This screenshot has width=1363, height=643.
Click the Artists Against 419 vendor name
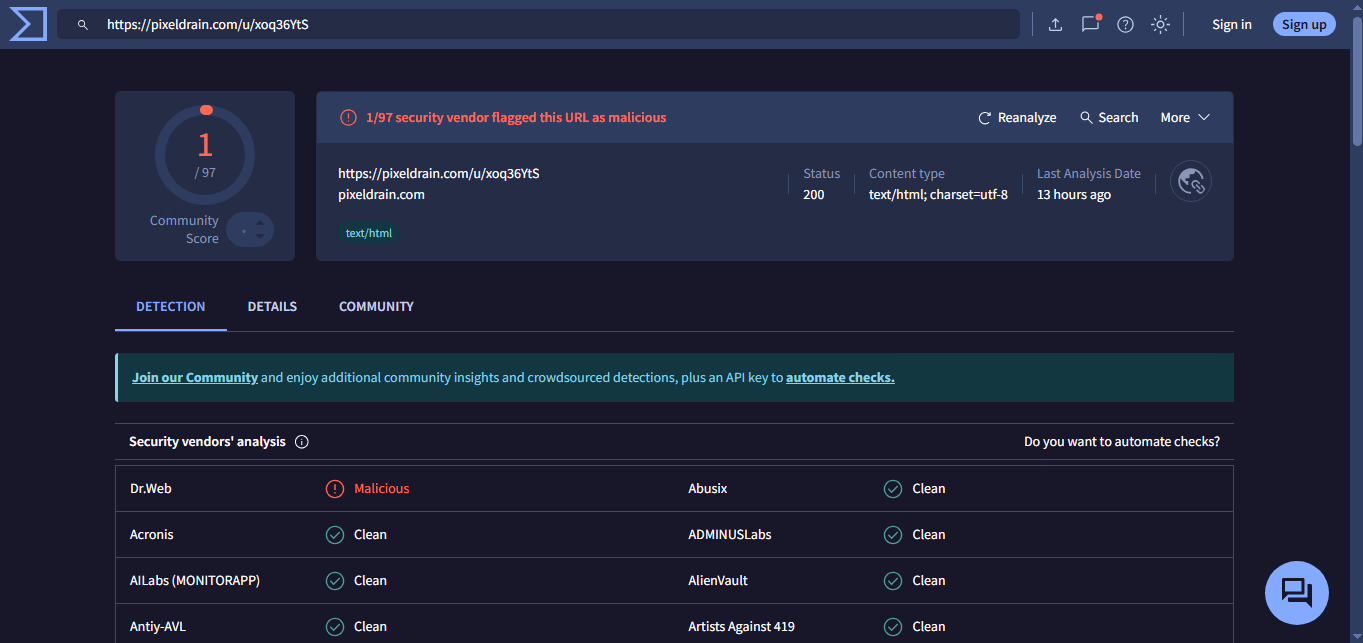click(x=742, y=627)
